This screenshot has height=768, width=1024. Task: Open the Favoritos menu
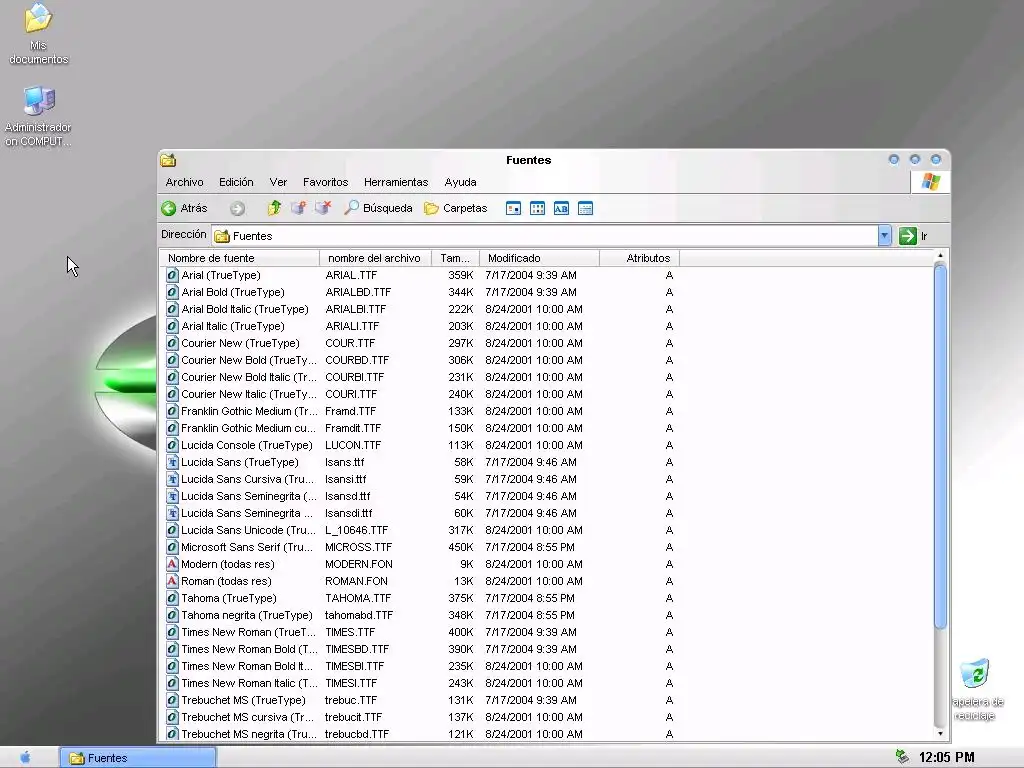click(325, 182)
